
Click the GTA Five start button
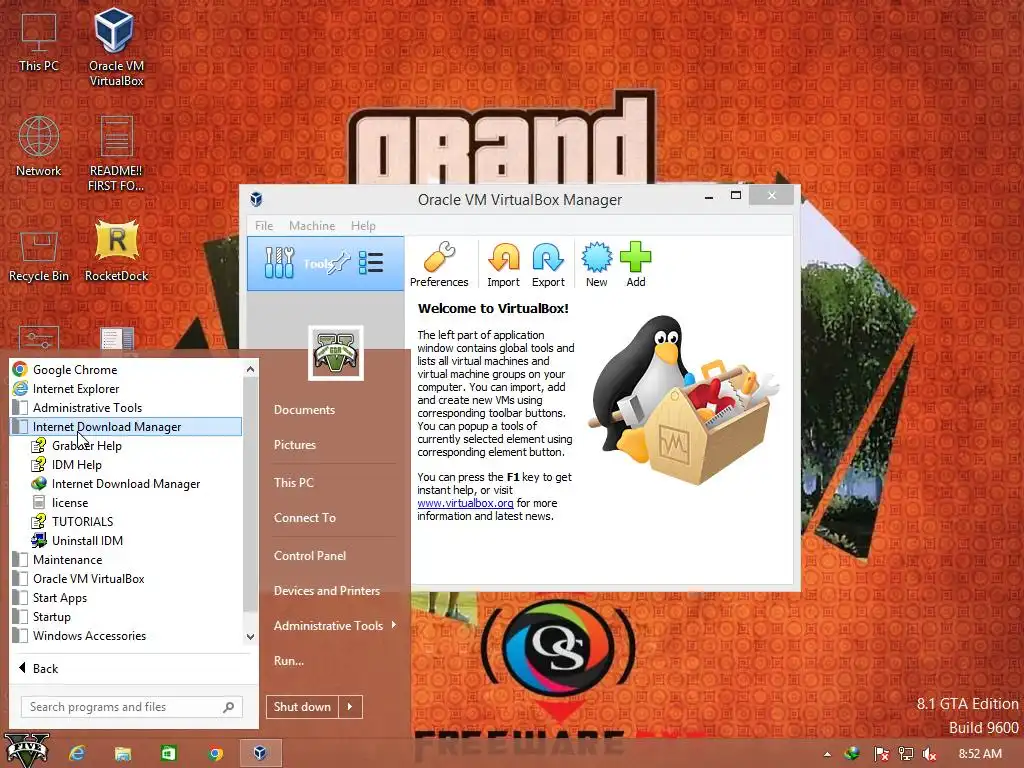26,750
